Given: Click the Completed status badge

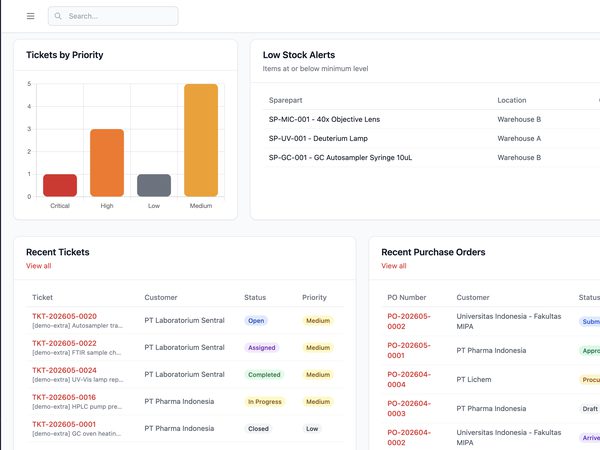Looking at the screenshot, I should pos(264,375).
